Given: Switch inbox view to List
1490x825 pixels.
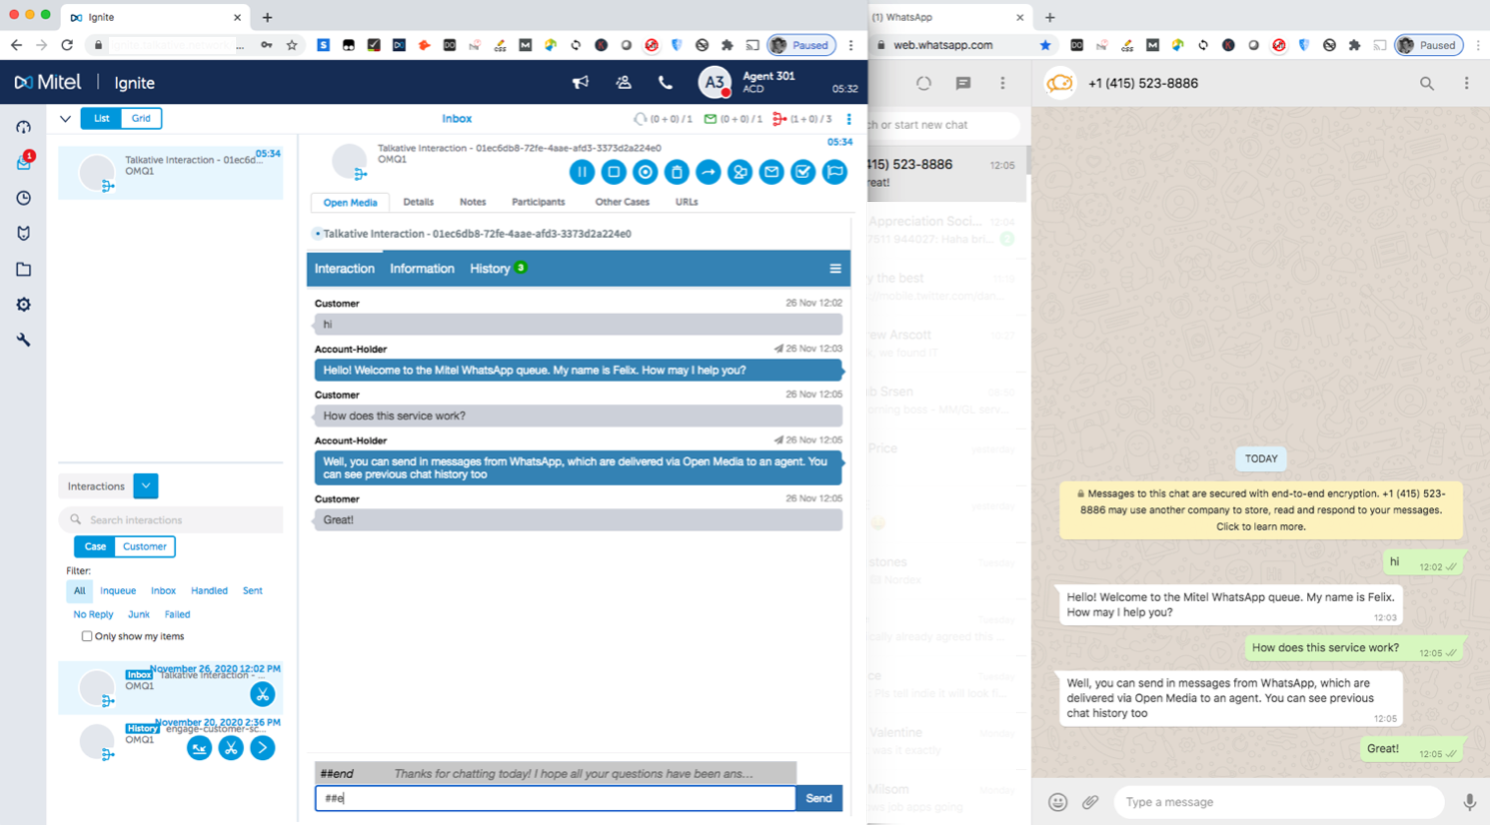Looking at the screenshot, I should [x=101, y=118].
